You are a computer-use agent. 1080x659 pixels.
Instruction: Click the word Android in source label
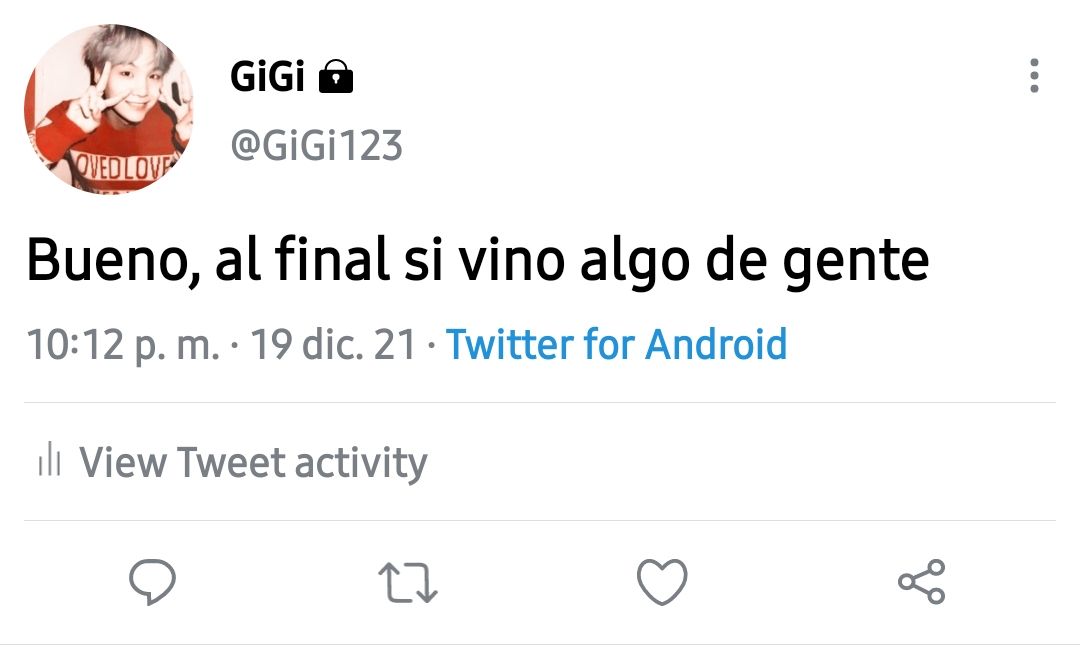tap(716, 344)
